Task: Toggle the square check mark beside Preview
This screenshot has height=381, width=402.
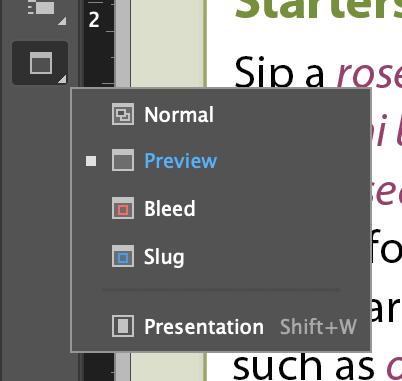Action: tap(91, 161)
